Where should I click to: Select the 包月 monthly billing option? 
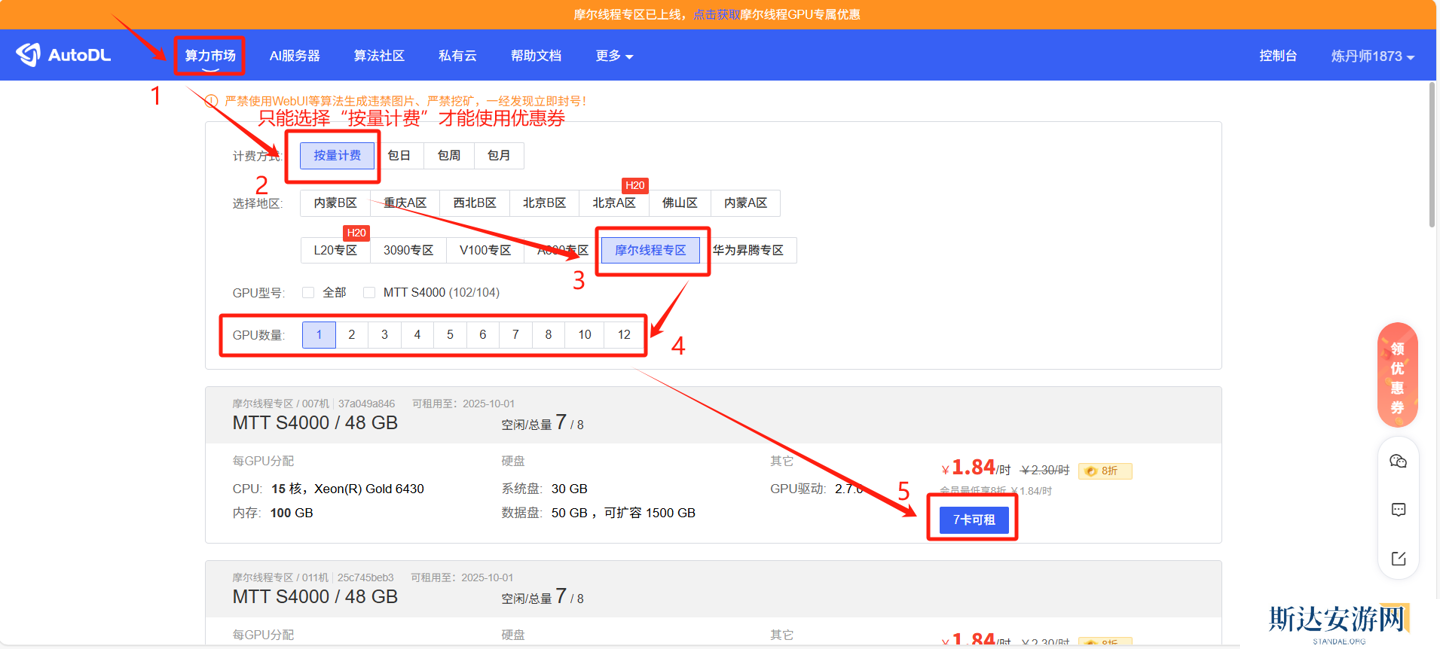[499, 156]
